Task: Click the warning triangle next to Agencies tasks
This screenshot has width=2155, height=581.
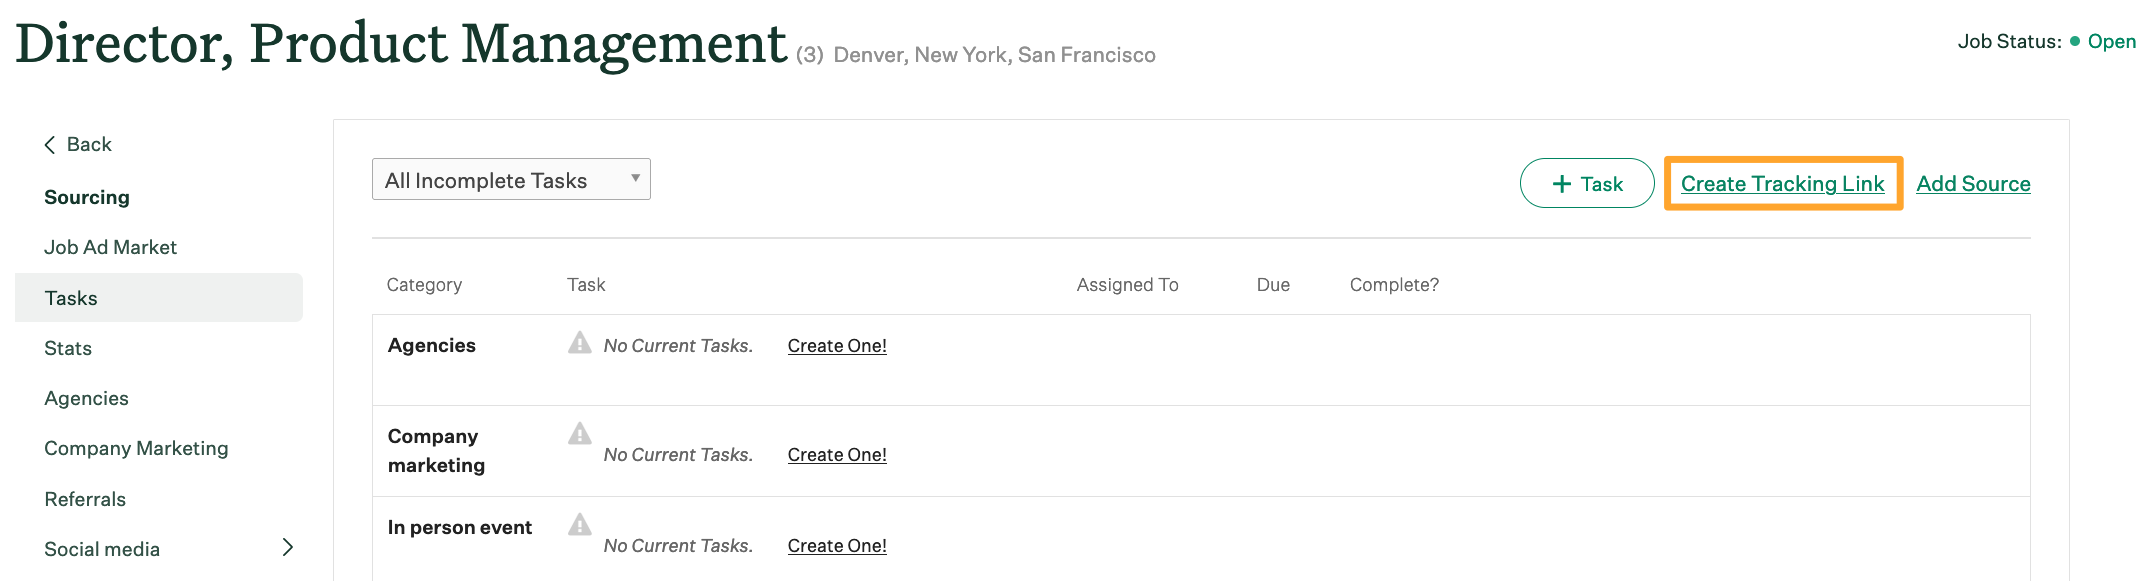Action: coord(580,343)
